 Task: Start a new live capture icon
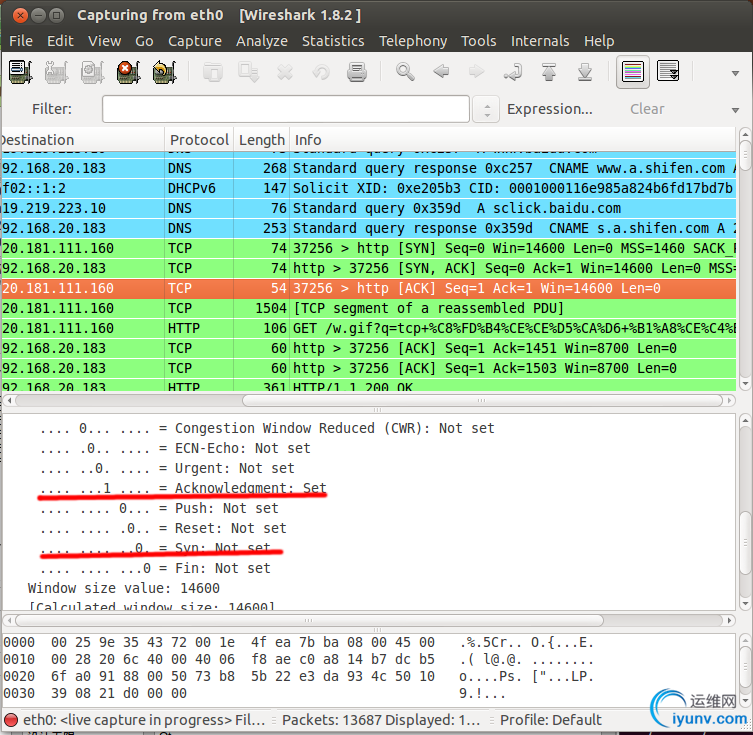(92, 72)
